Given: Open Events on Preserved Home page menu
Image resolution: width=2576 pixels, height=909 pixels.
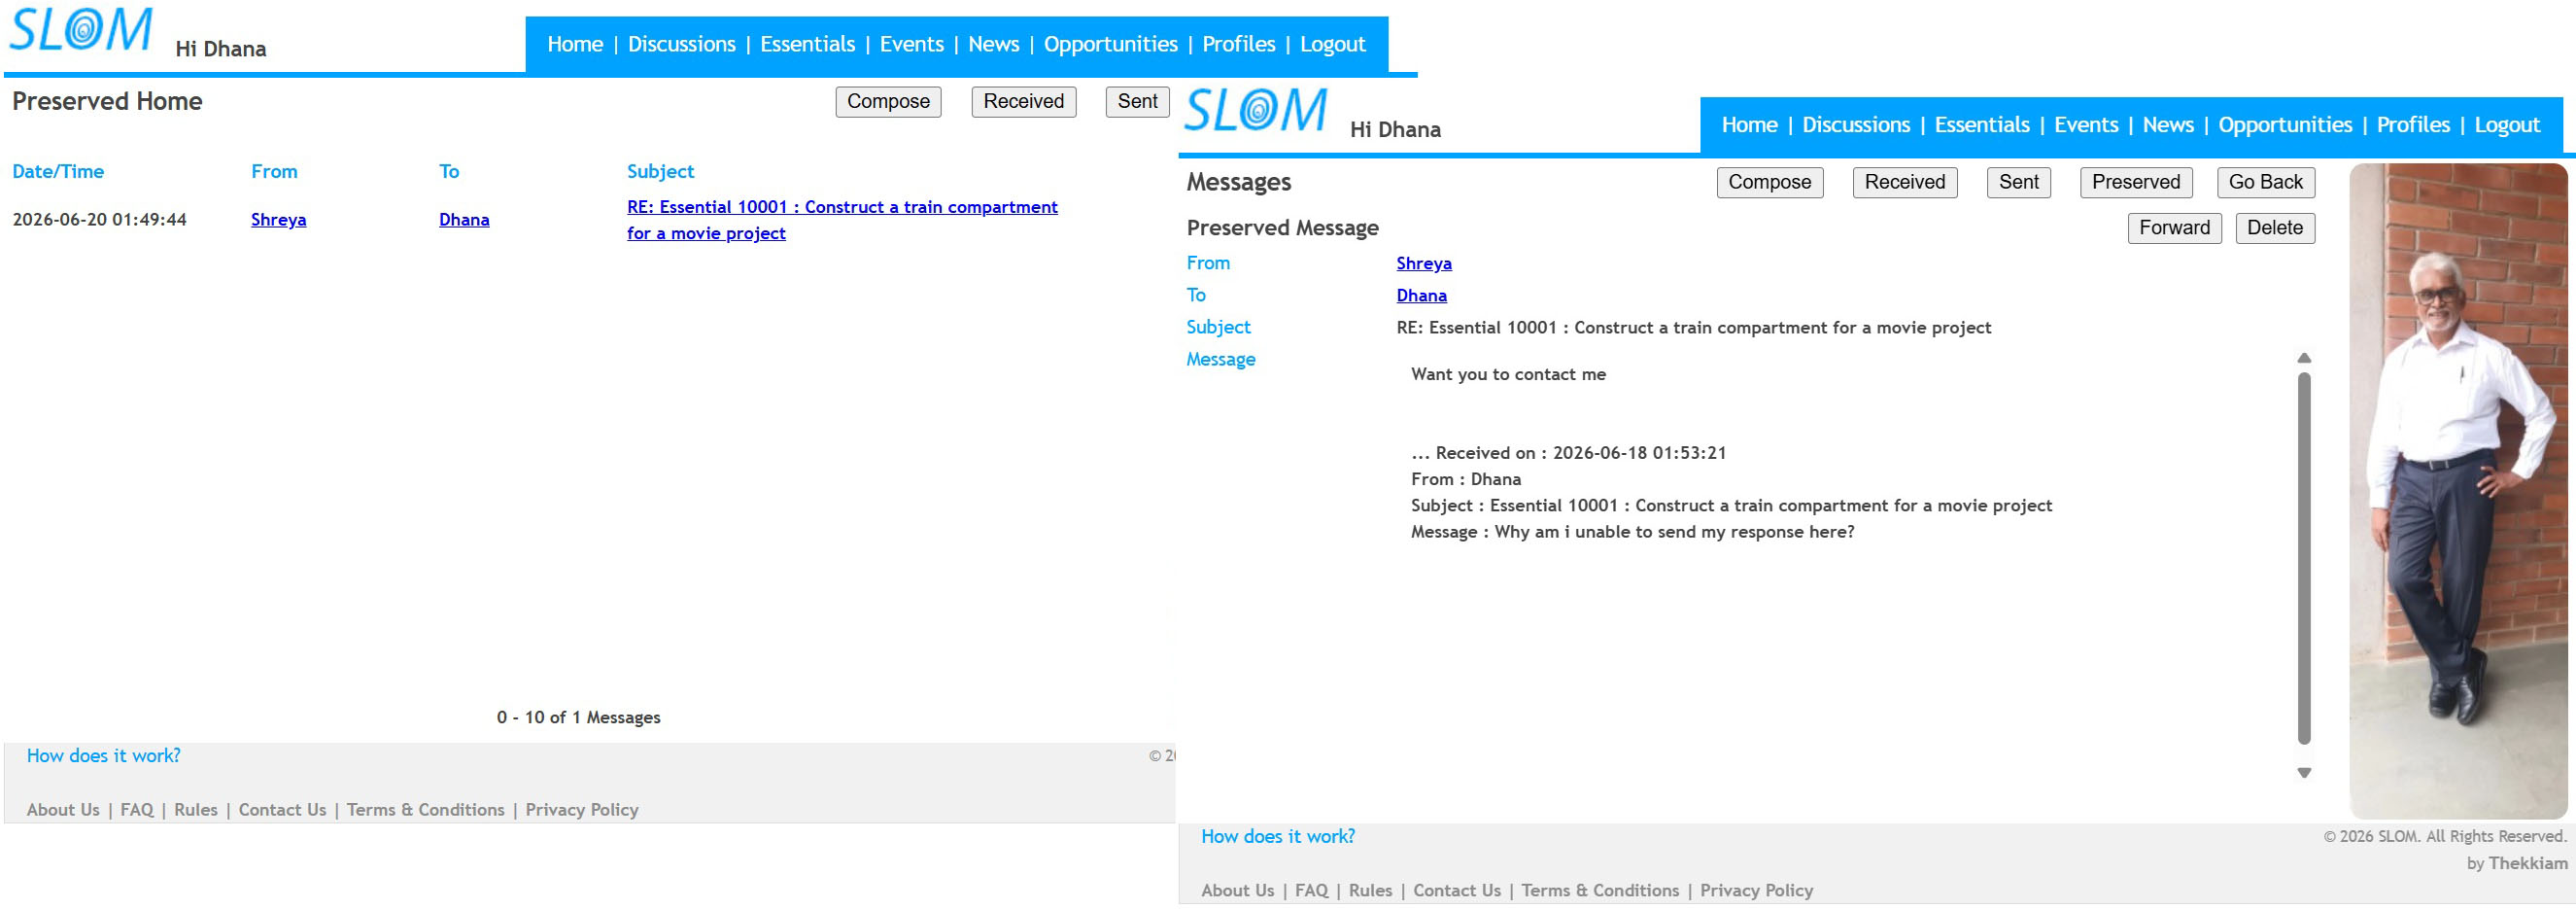Looking at the screenshot, I should coord(912,44).
